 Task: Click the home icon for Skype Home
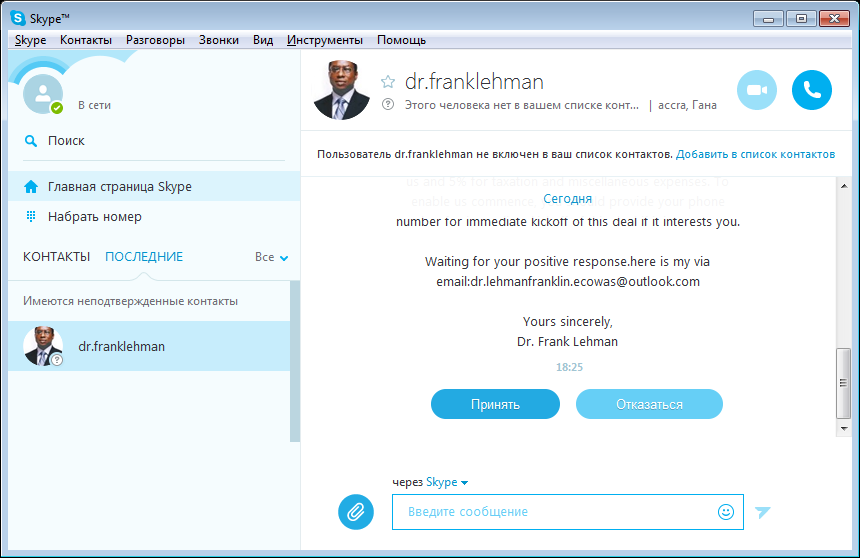pyautogui.click(x=31, y=187)
